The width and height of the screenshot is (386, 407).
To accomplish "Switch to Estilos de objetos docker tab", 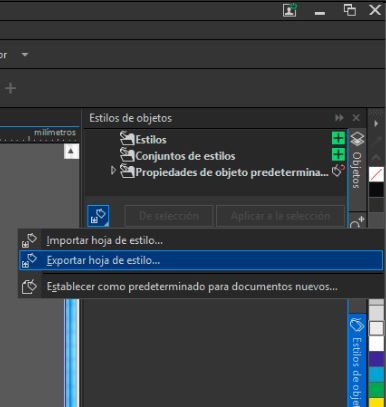I will point(357,361).
